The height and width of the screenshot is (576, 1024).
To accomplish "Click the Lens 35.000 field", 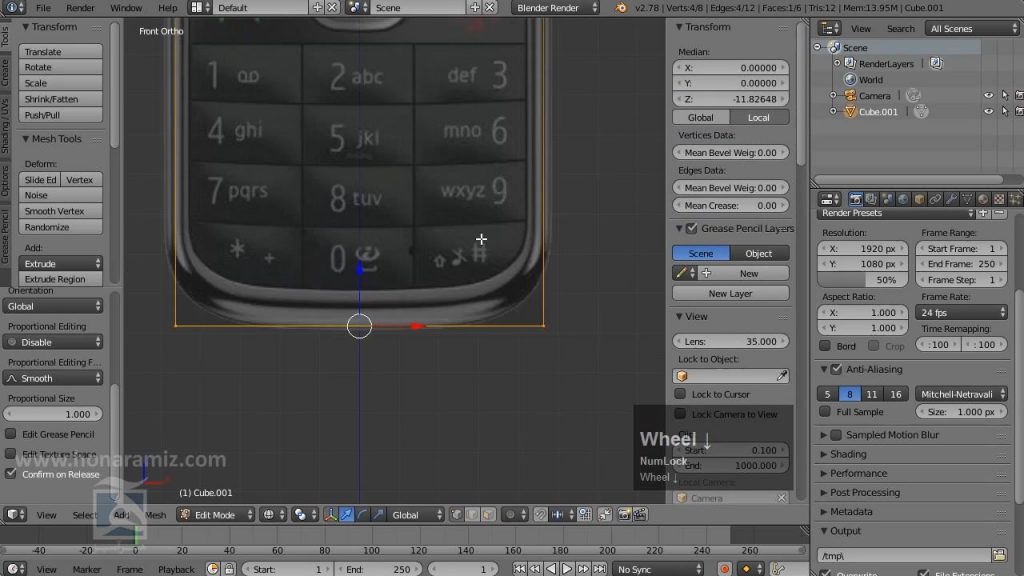I will (x=731, y=341).
